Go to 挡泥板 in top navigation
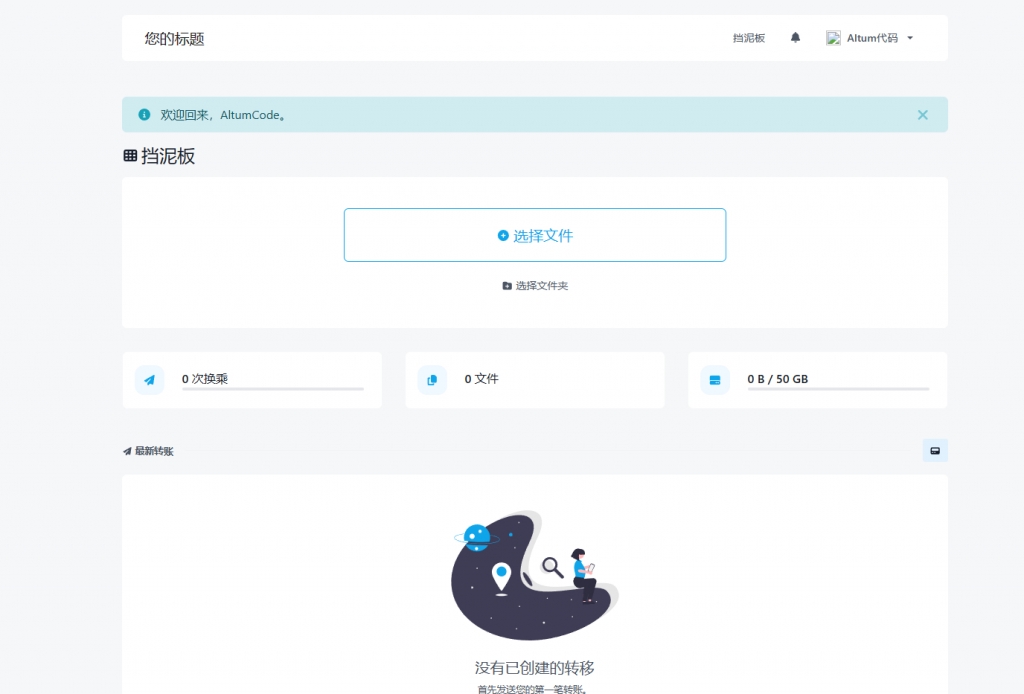 click(748, 38)
